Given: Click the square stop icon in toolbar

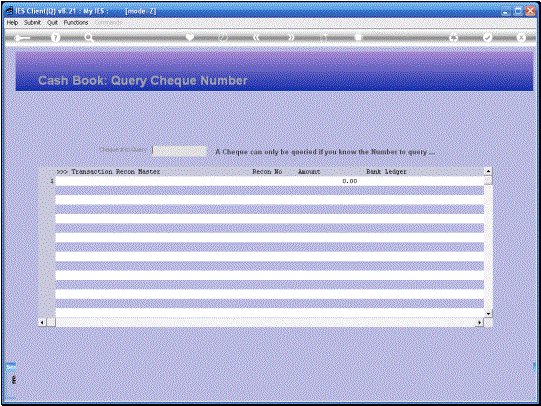Looking at the screenshot, I should pyautogui.click(x=358, y=37).
